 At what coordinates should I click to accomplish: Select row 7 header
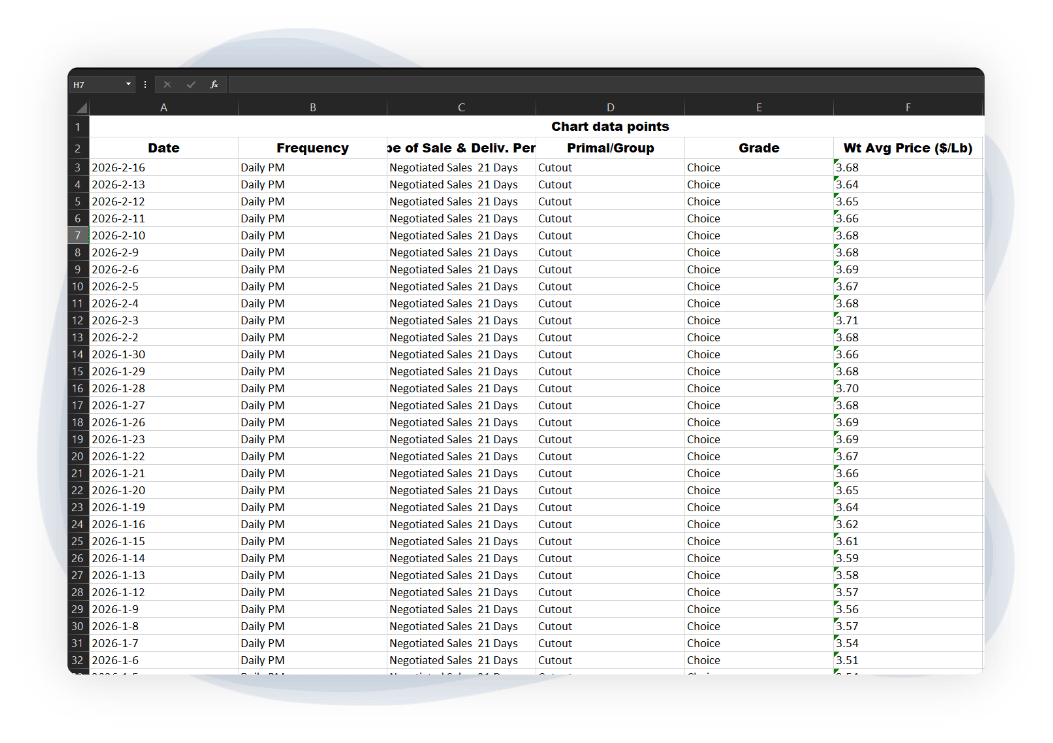[x=78, y=236]
